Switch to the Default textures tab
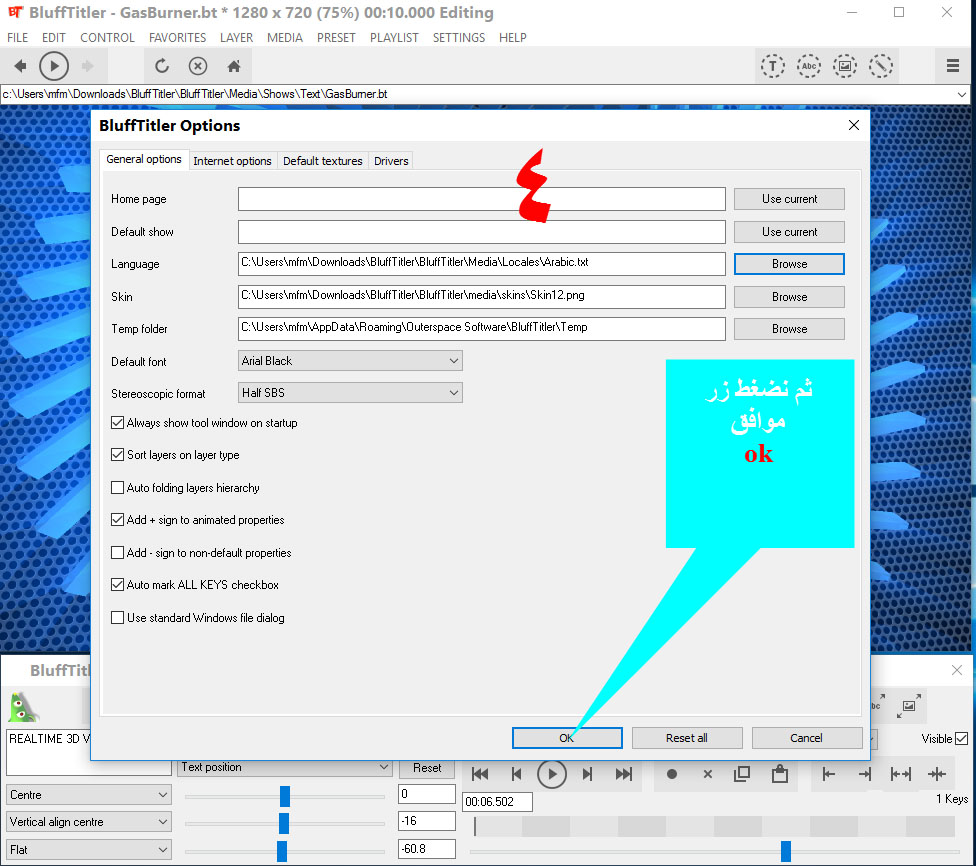 click(322, 161)
